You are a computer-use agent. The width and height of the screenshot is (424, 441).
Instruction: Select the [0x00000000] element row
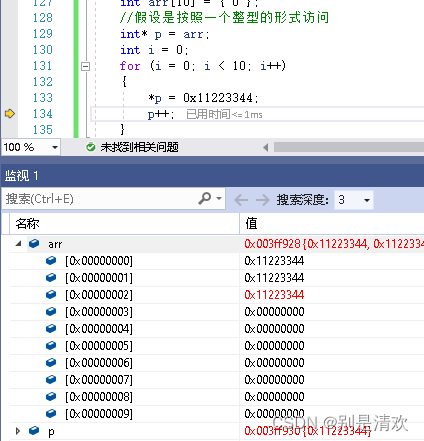pos(217,261)
